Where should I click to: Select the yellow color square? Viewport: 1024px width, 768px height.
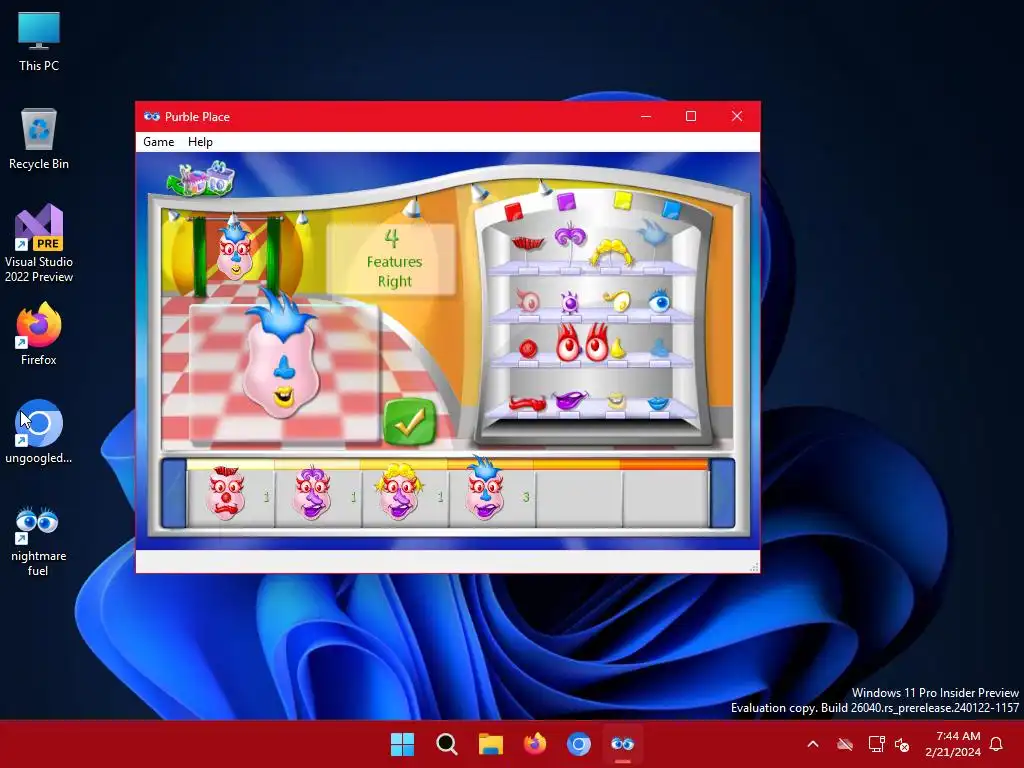pos(622,200)
